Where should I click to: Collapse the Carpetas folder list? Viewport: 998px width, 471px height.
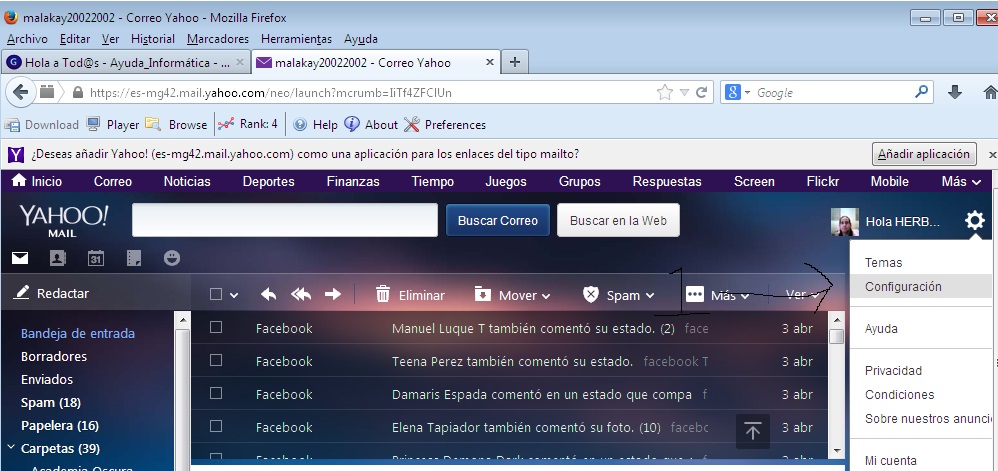11,447
